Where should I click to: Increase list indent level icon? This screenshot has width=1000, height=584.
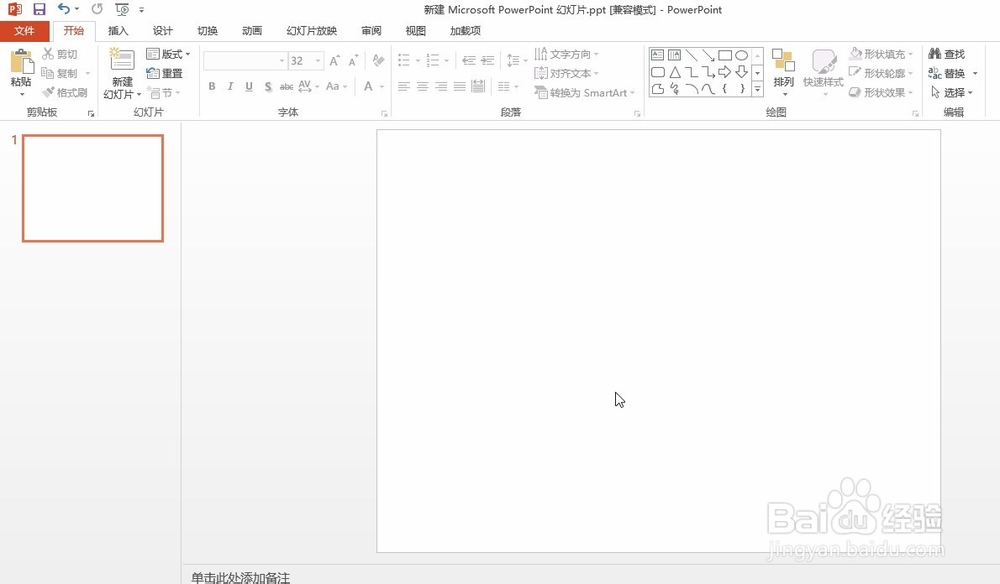[488, 61]
